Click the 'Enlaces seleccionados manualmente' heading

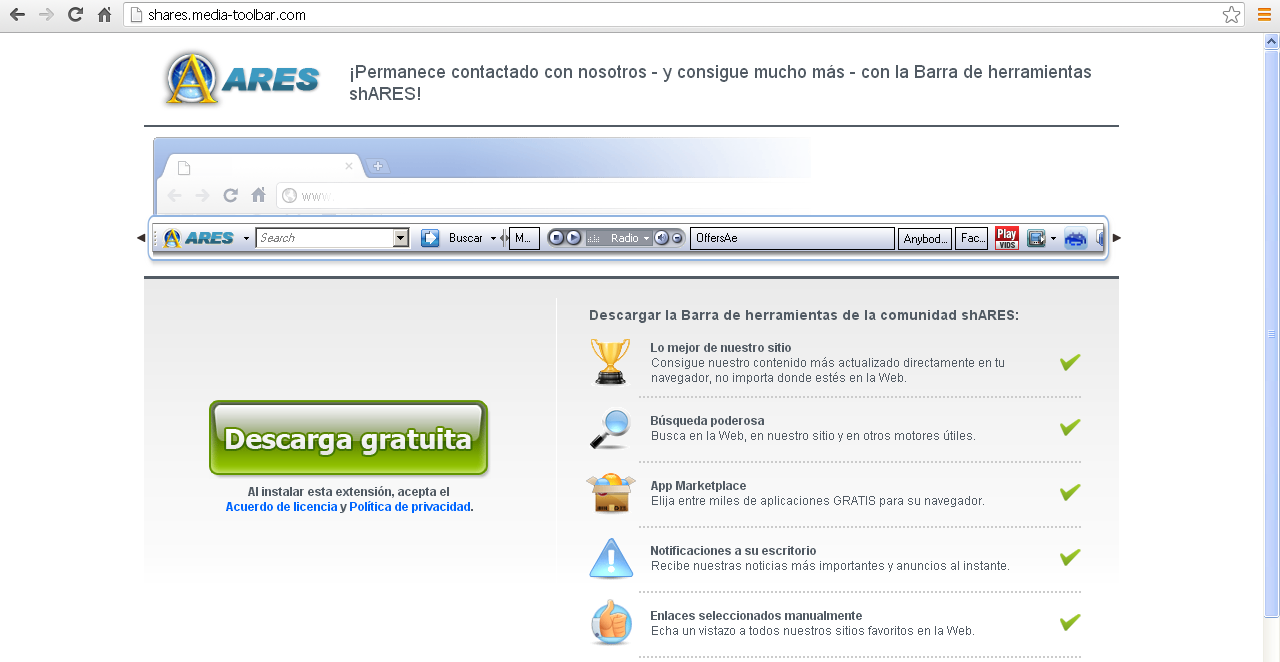pos(756,616)
